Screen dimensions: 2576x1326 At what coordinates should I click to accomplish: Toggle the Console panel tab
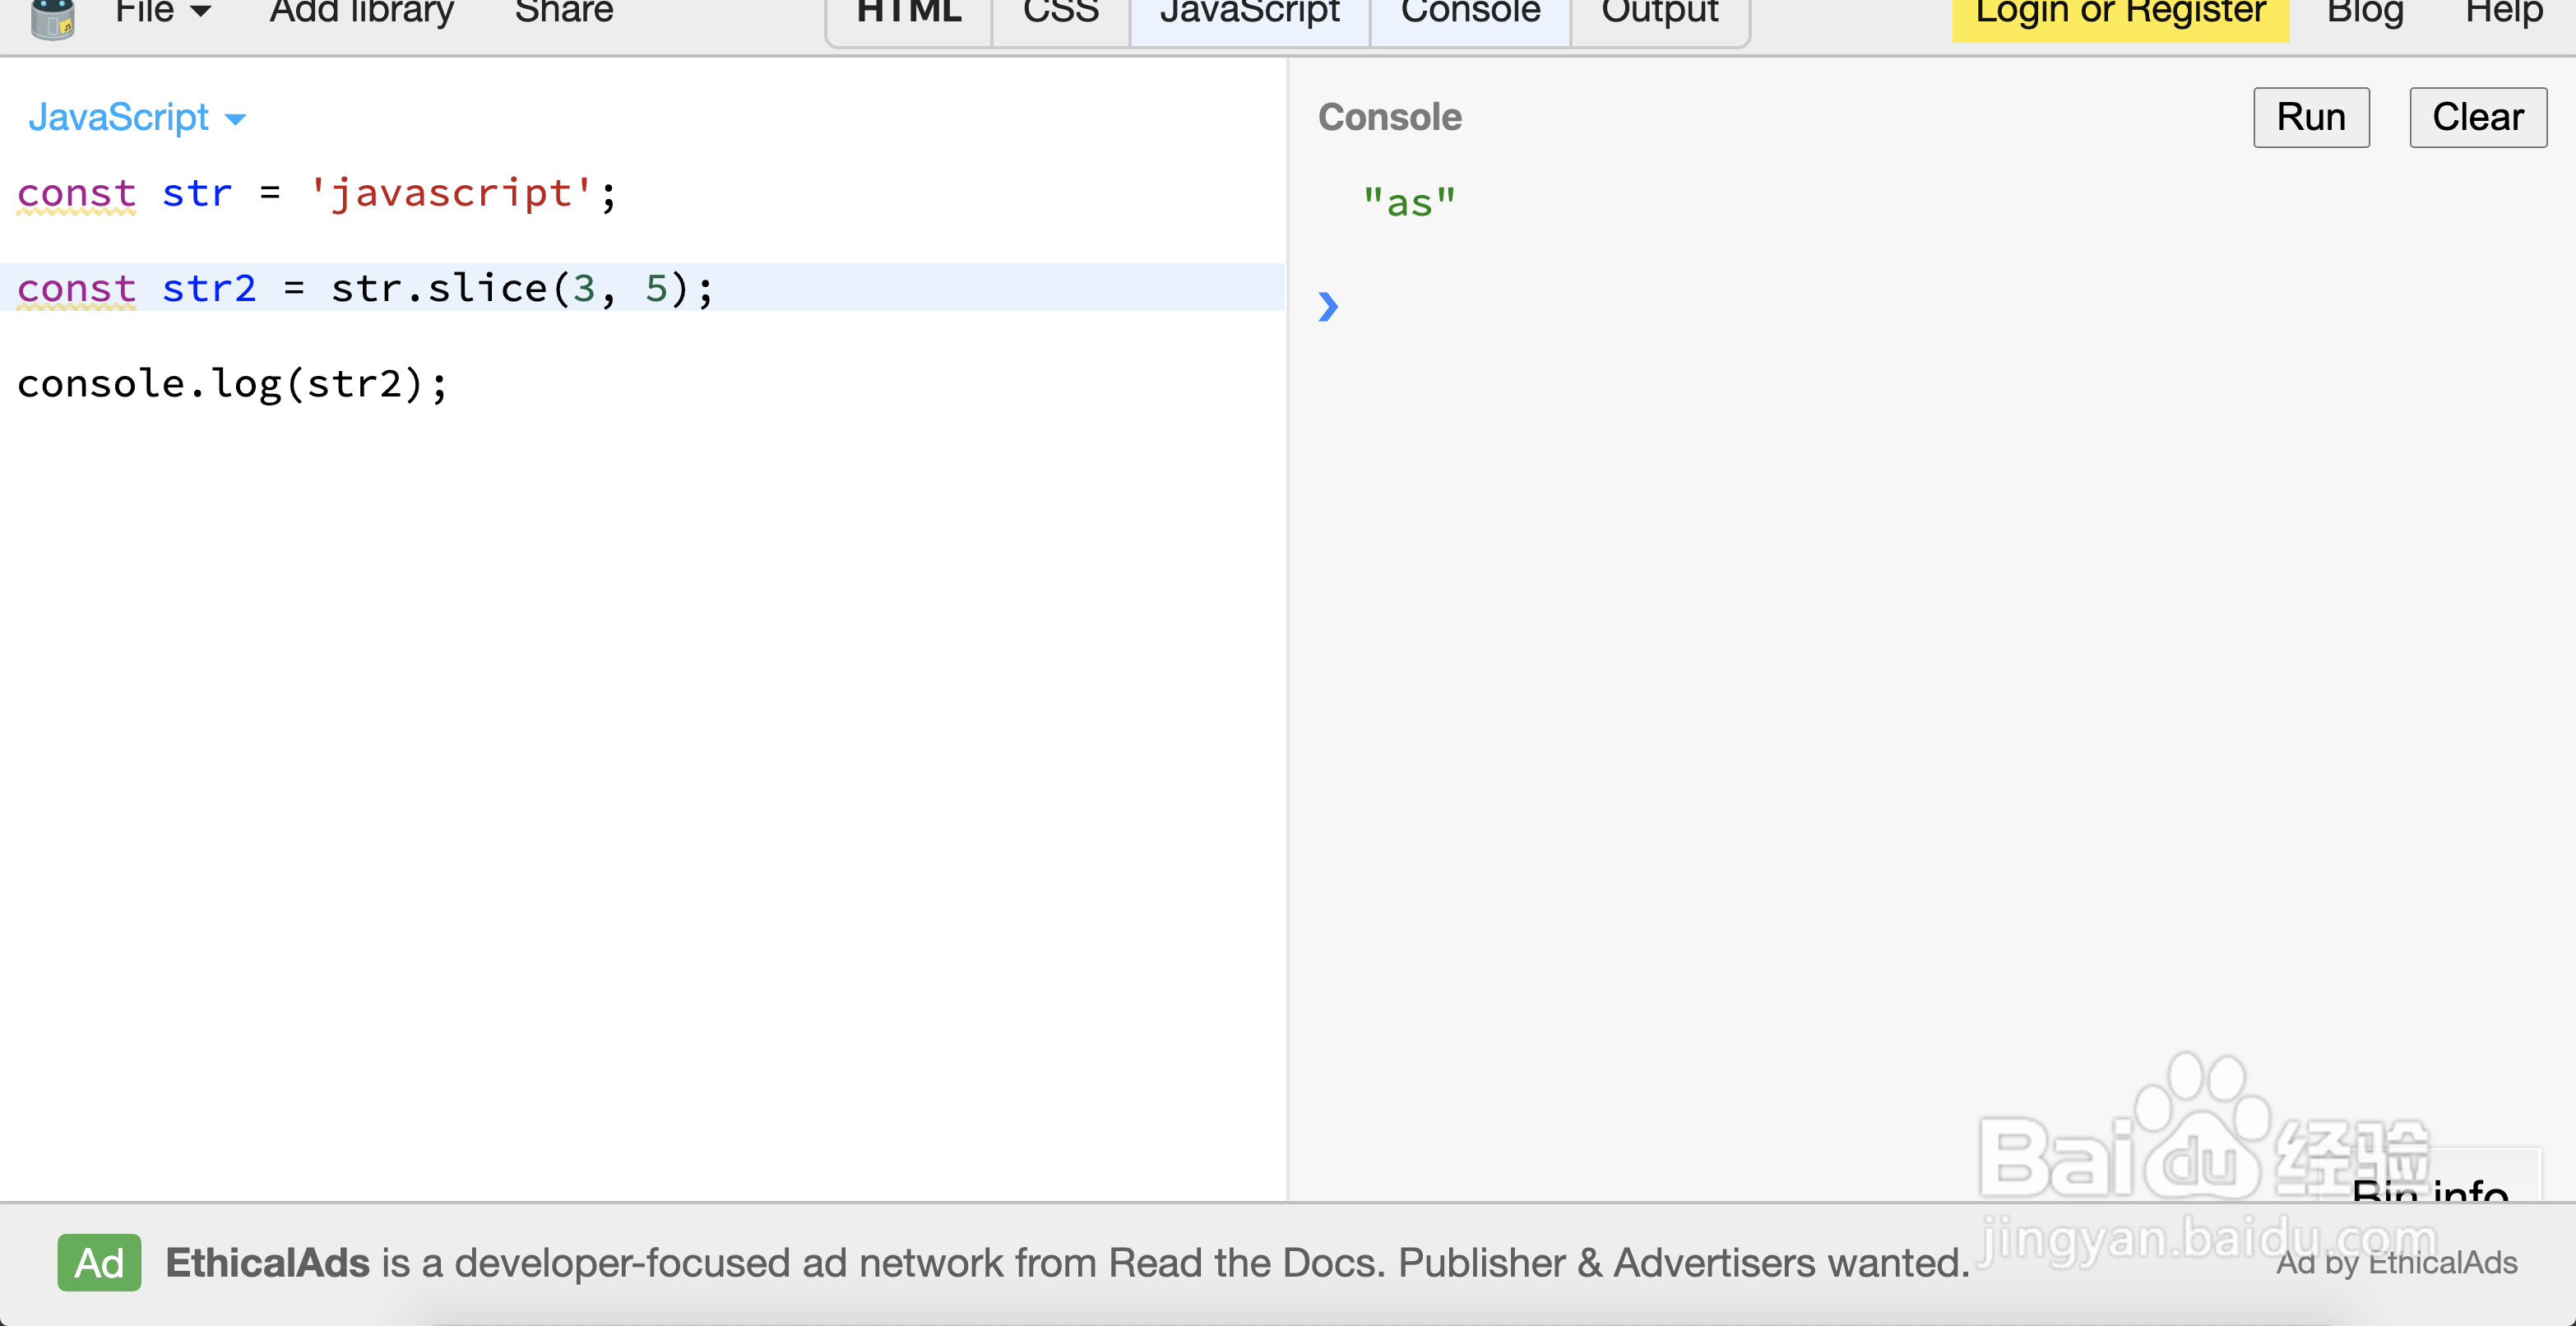coord(1469,16)
